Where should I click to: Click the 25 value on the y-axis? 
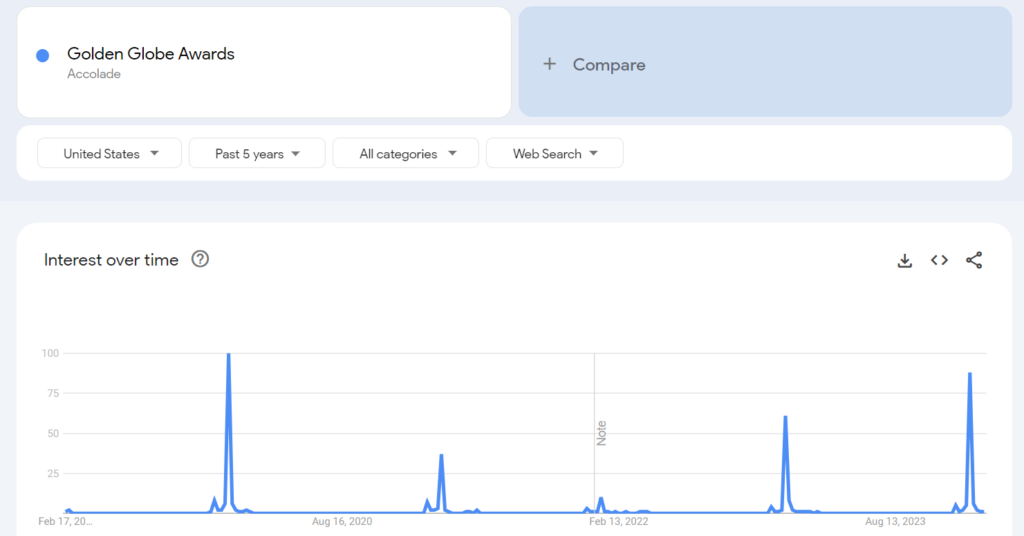(53, 473)
